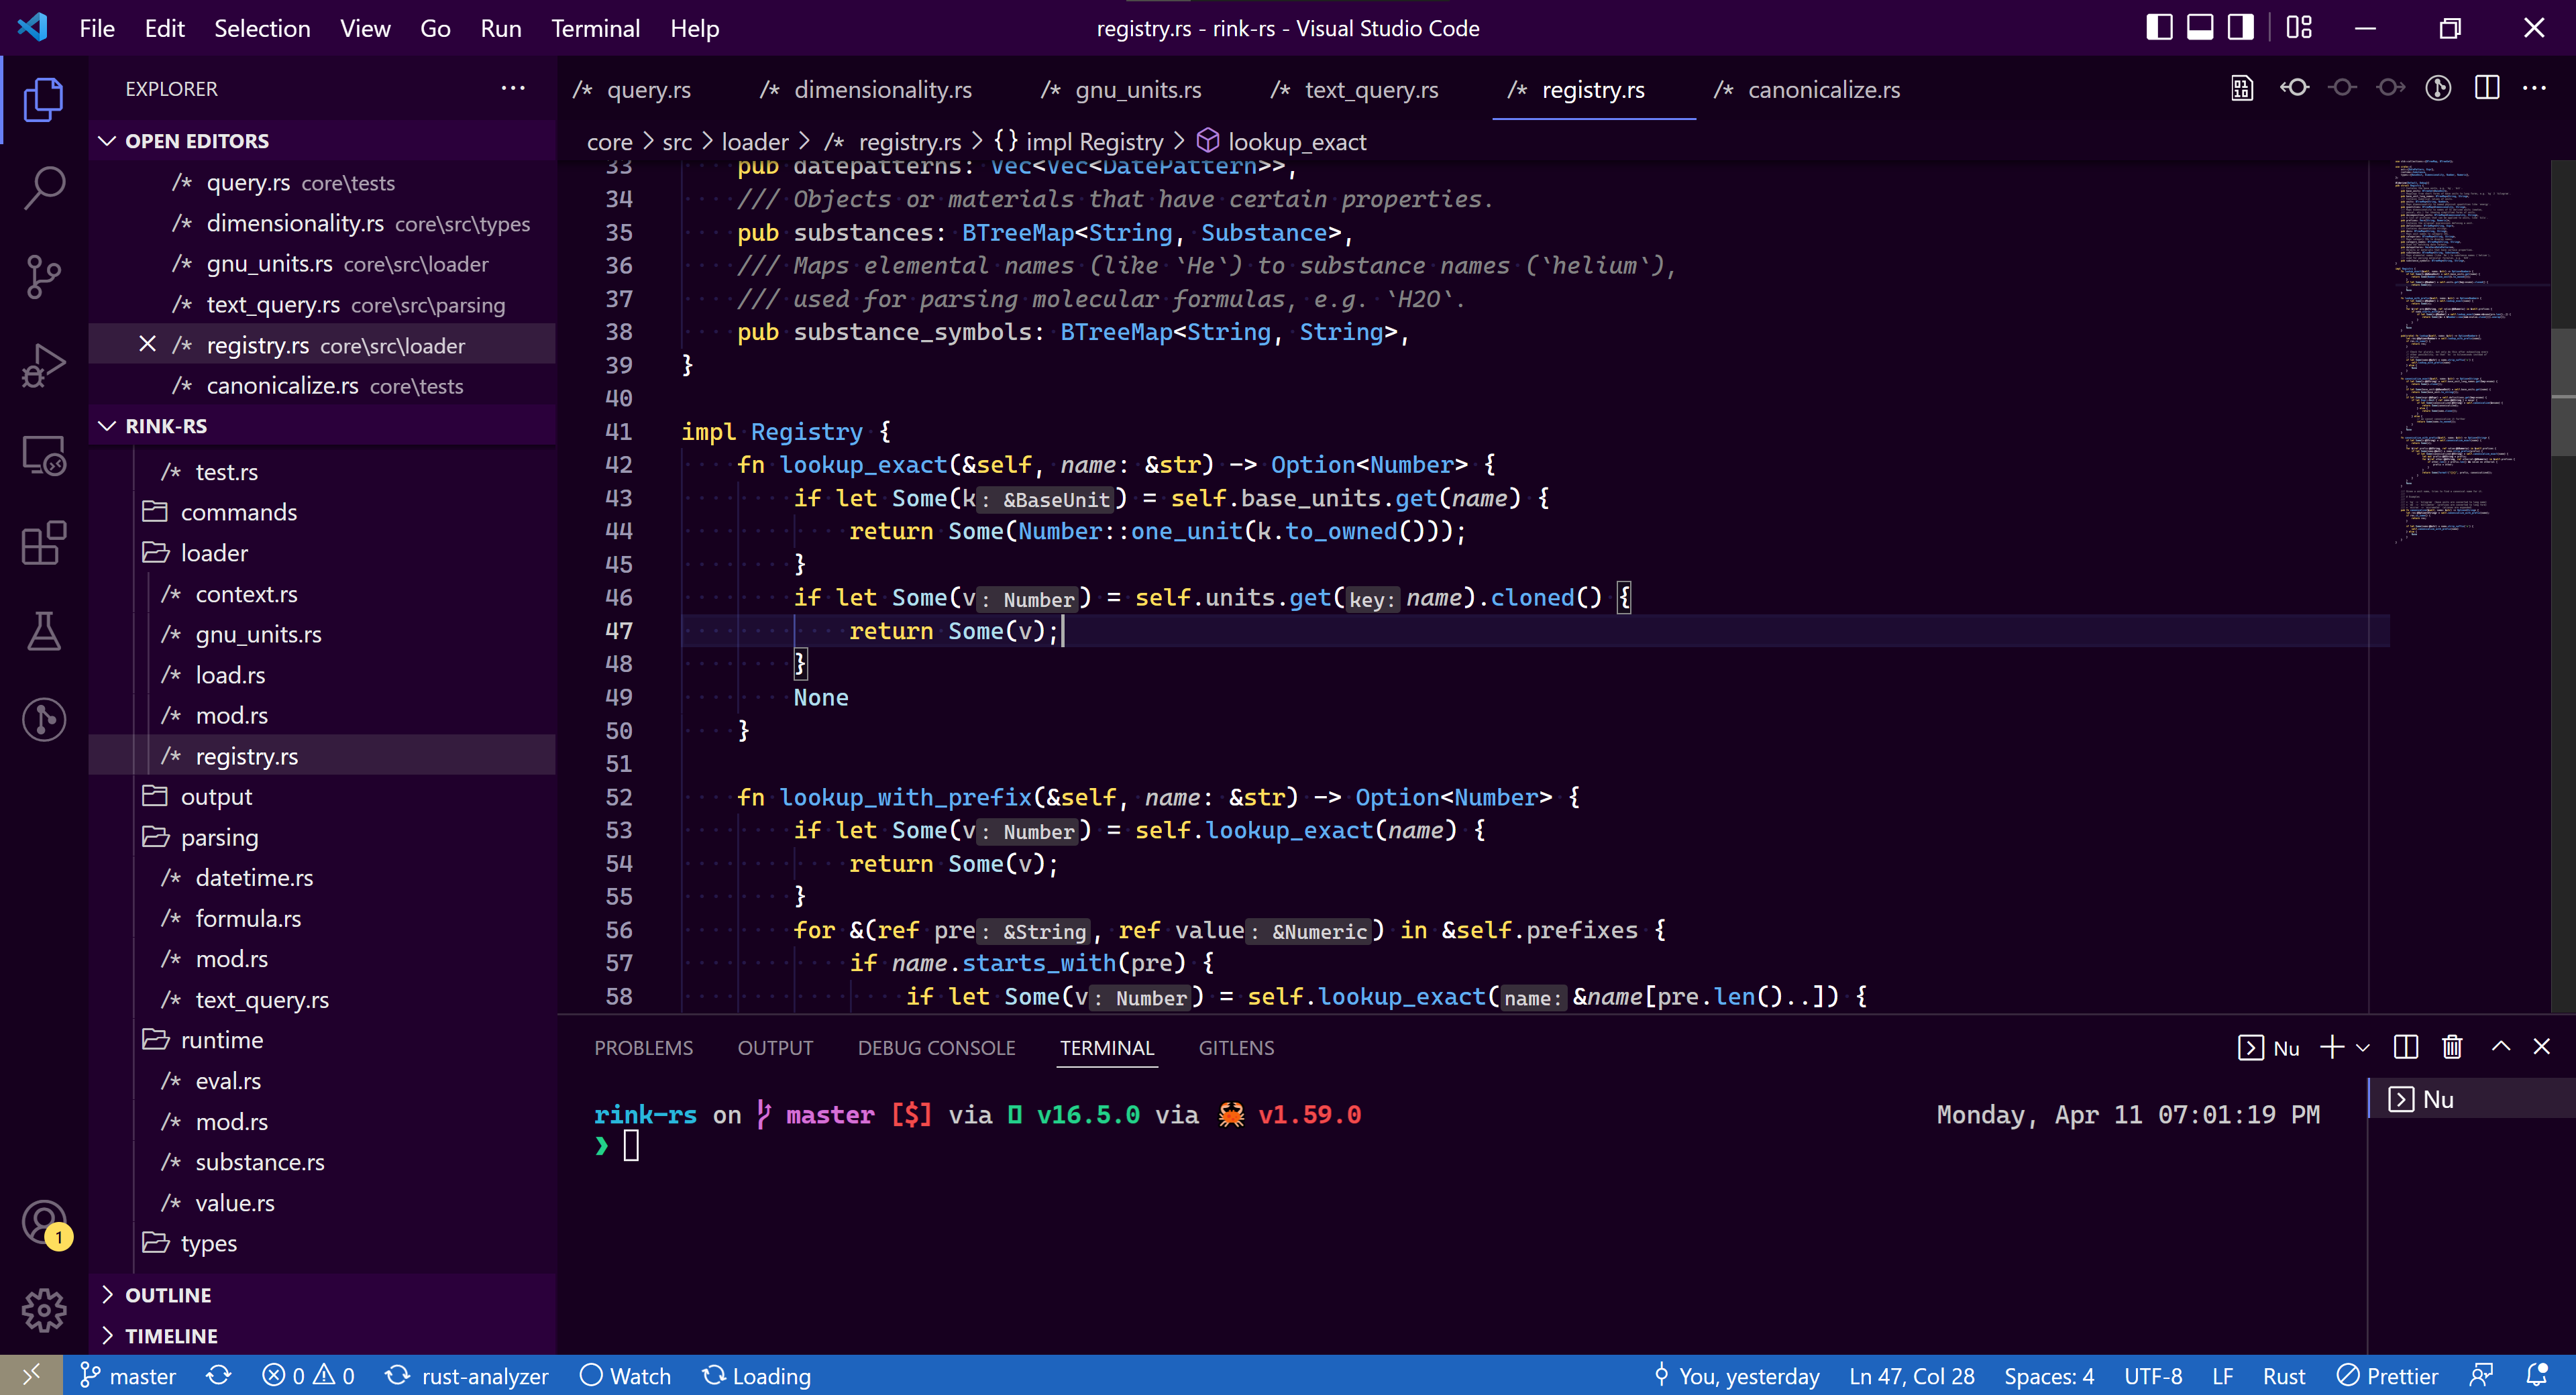2576x1395 pixels.
Task: Open the Testing flask view
Action: tap(44, 631)
